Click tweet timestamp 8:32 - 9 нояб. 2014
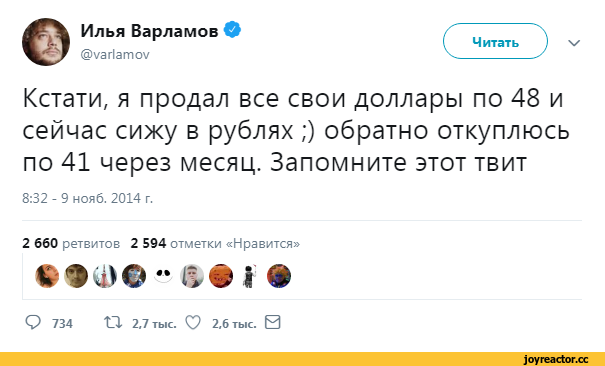 coord(88,198)
